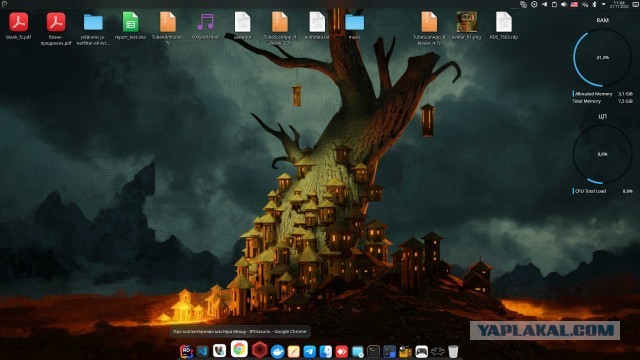Open the volume control in system tray

[564, 4]
